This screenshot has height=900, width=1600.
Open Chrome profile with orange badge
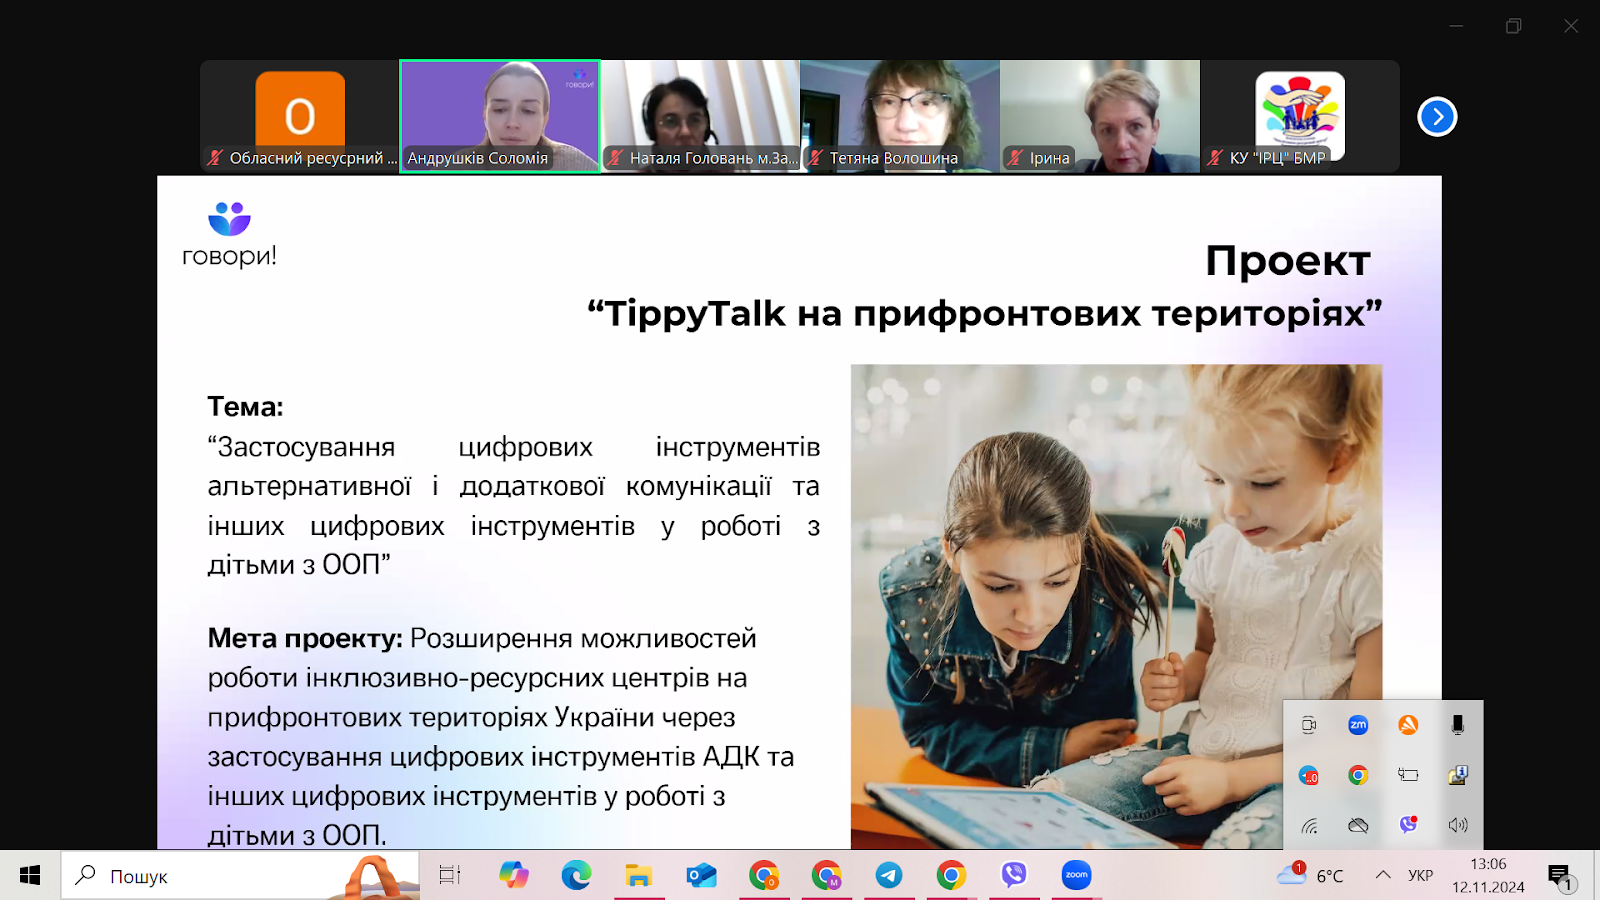point(764,876)
